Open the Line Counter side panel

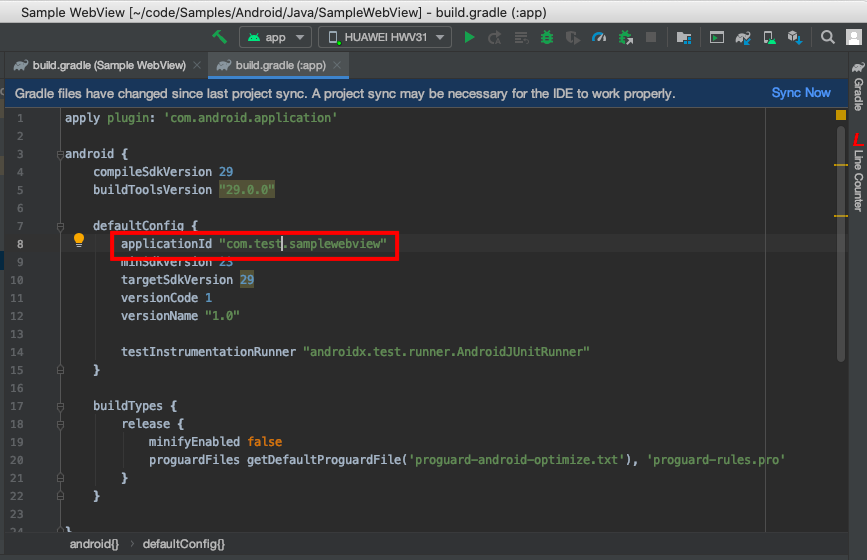click(858, 174)
